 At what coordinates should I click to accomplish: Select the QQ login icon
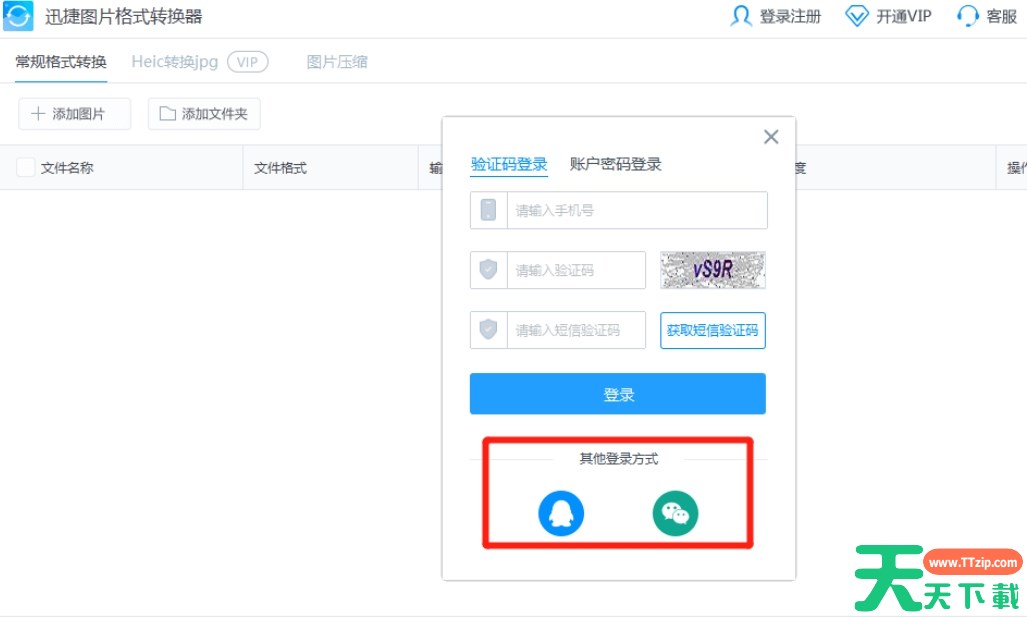(x=561, y=513)
